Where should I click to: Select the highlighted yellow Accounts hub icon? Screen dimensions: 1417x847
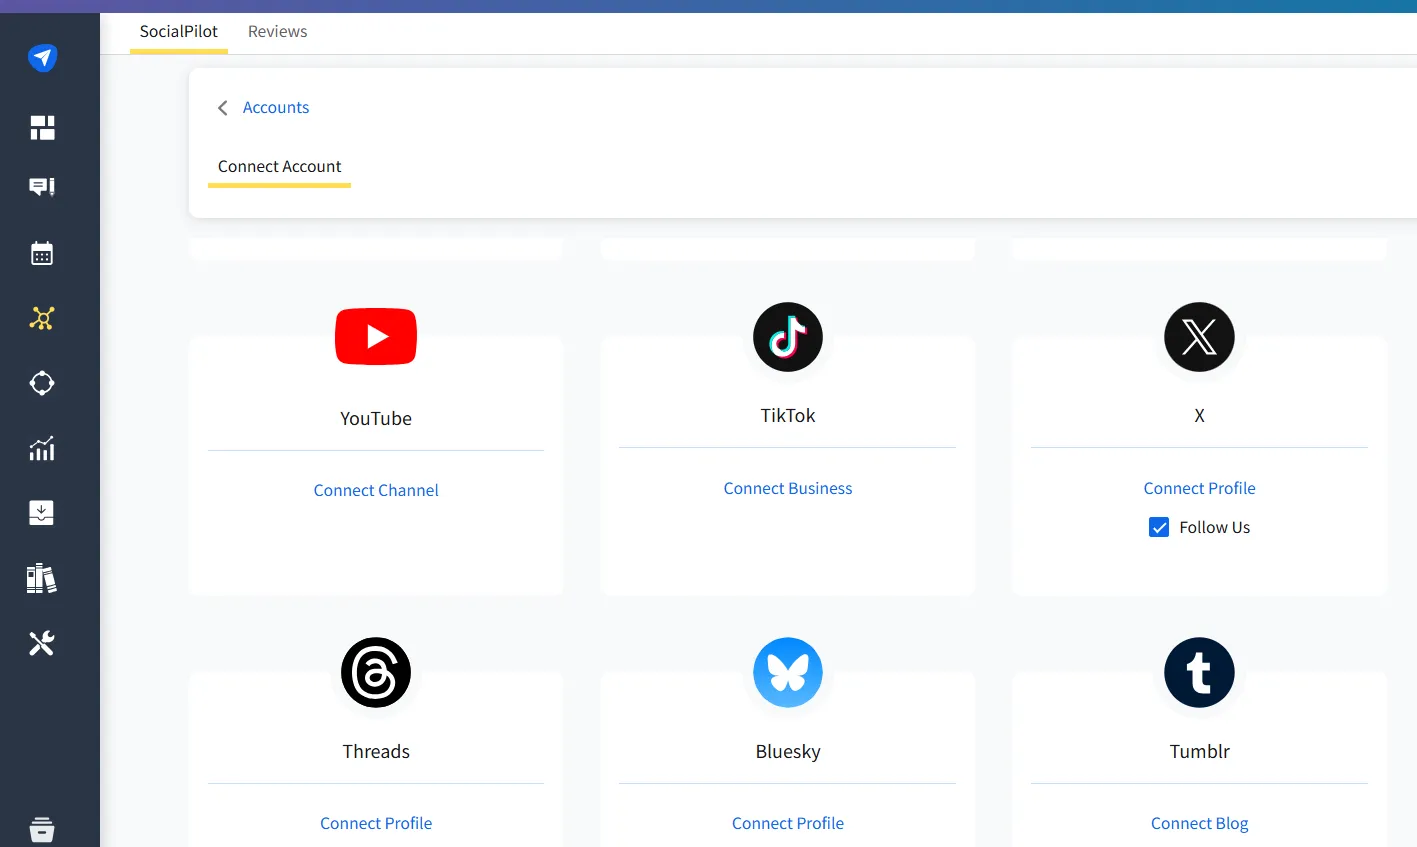click(42, 318)
